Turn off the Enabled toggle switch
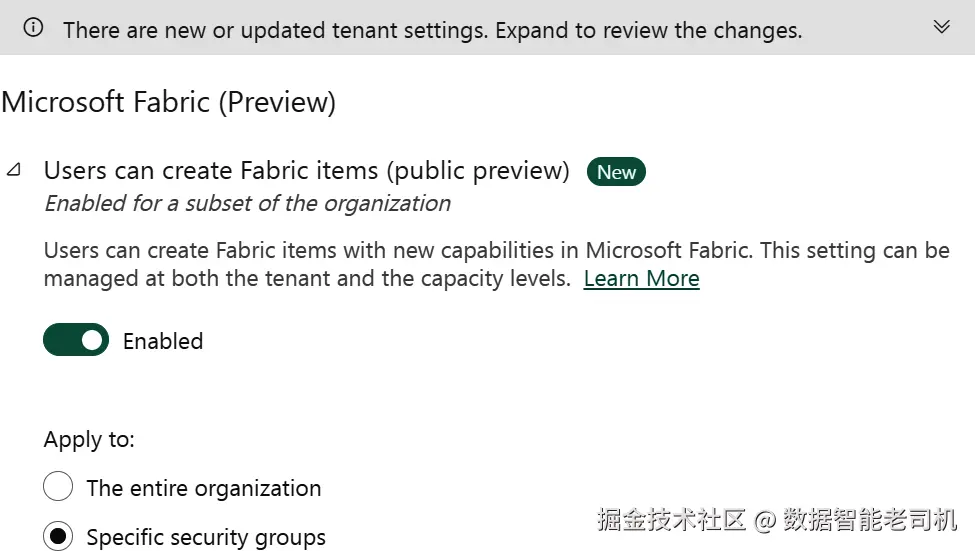 point(76,340)
